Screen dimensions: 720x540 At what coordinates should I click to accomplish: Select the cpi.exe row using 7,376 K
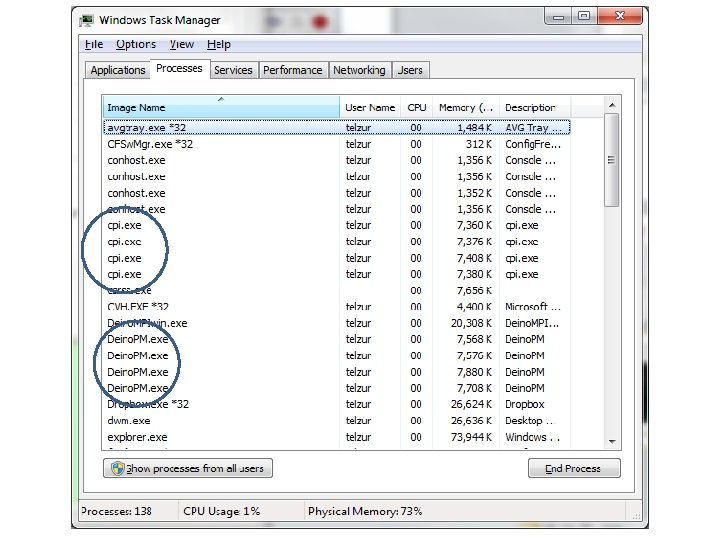click(337, 242)
